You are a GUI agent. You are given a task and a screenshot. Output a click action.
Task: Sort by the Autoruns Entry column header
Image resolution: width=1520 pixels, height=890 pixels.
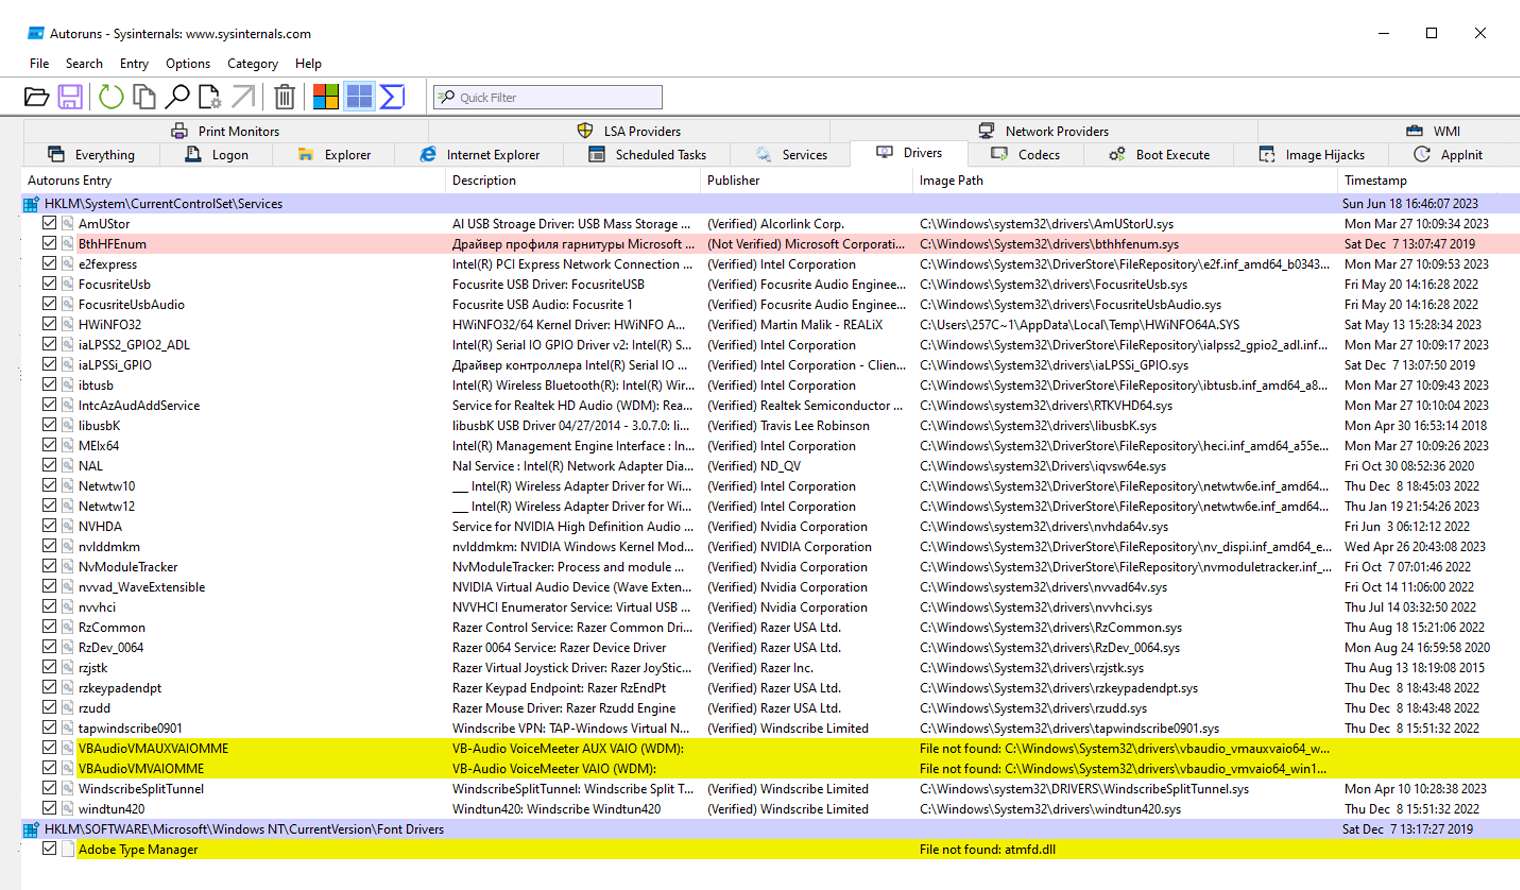(x=233, y=181)
